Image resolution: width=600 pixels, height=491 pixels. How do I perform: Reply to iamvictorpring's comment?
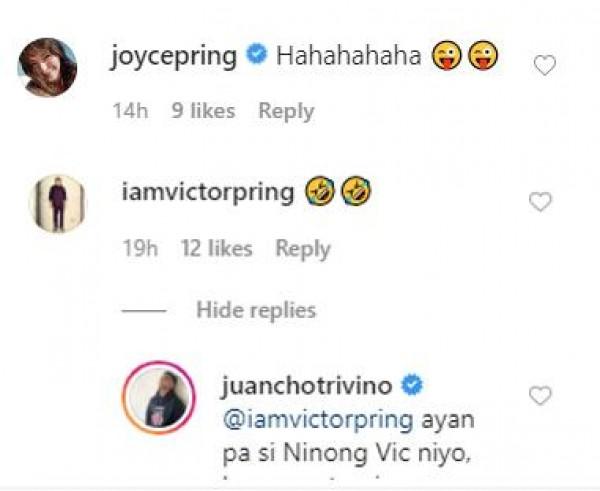coord(303,249)
